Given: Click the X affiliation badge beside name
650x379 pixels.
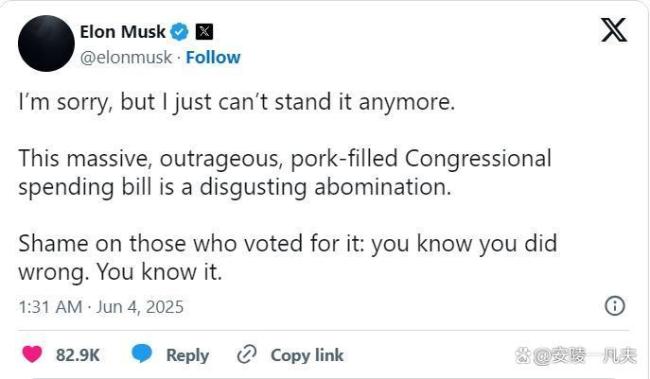Looking at the screenshot, I should click(204, 32).
